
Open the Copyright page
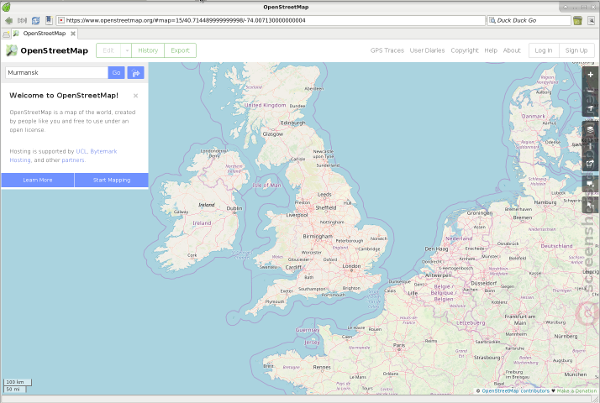point(465,51)
